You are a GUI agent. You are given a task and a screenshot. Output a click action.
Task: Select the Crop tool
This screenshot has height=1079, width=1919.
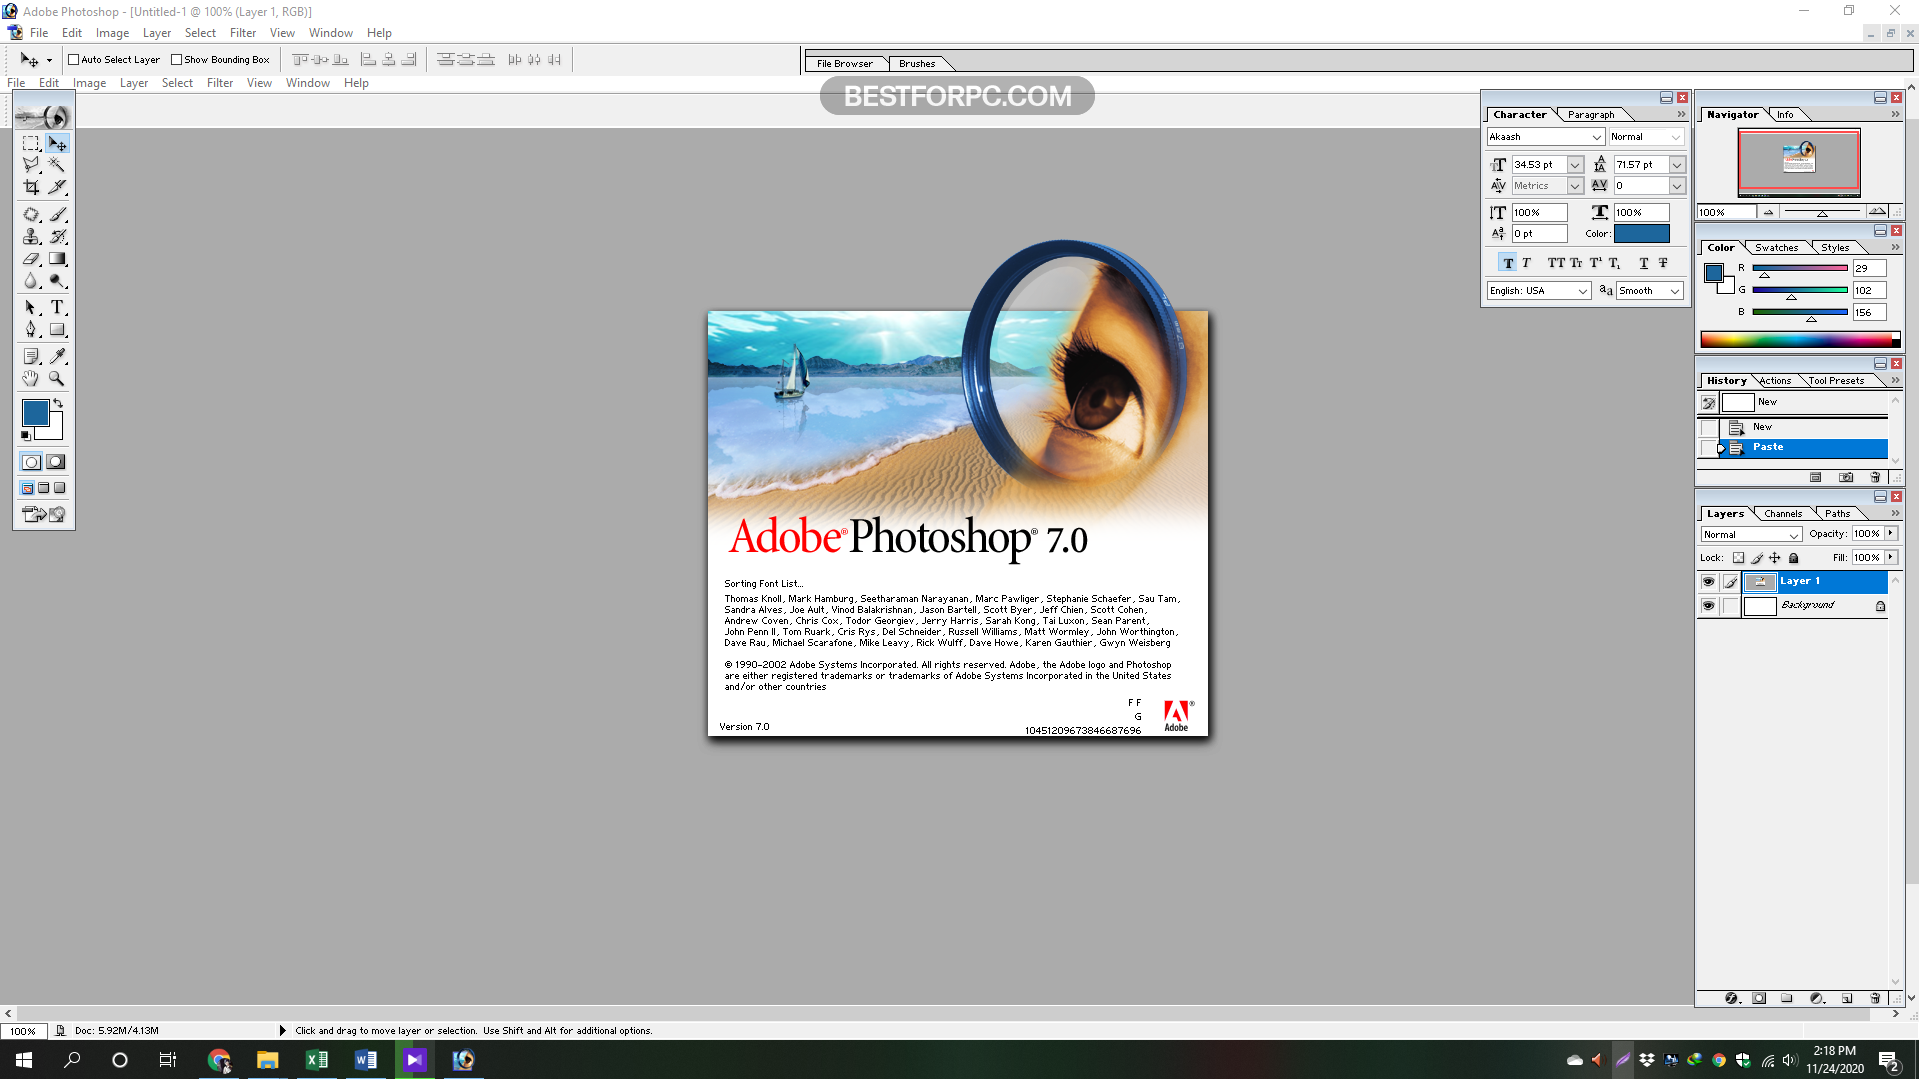click(31, 187)
